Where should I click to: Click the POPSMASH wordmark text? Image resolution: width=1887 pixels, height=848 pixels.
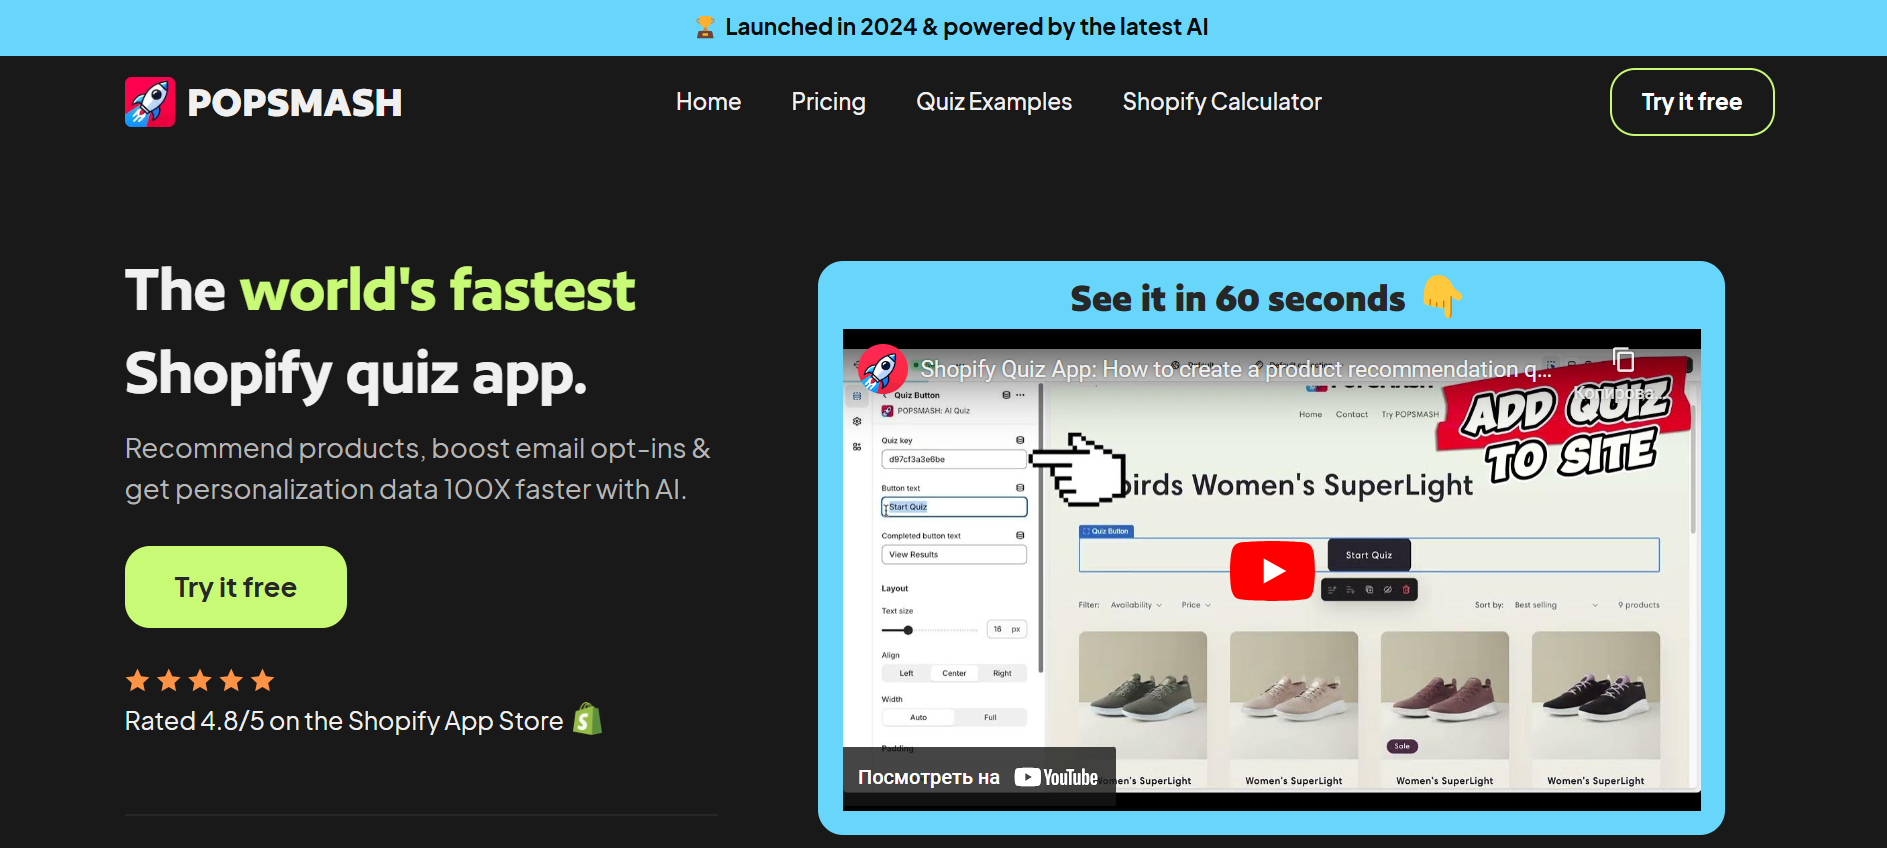pyautogui.click(x=294, y=102)
